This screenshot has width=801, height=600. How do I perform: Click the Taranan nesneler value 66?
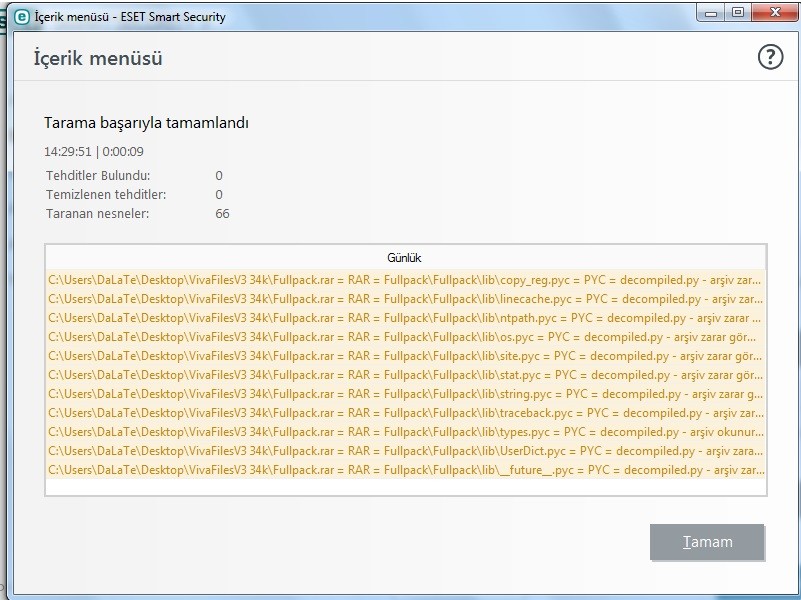click(222, 213)
